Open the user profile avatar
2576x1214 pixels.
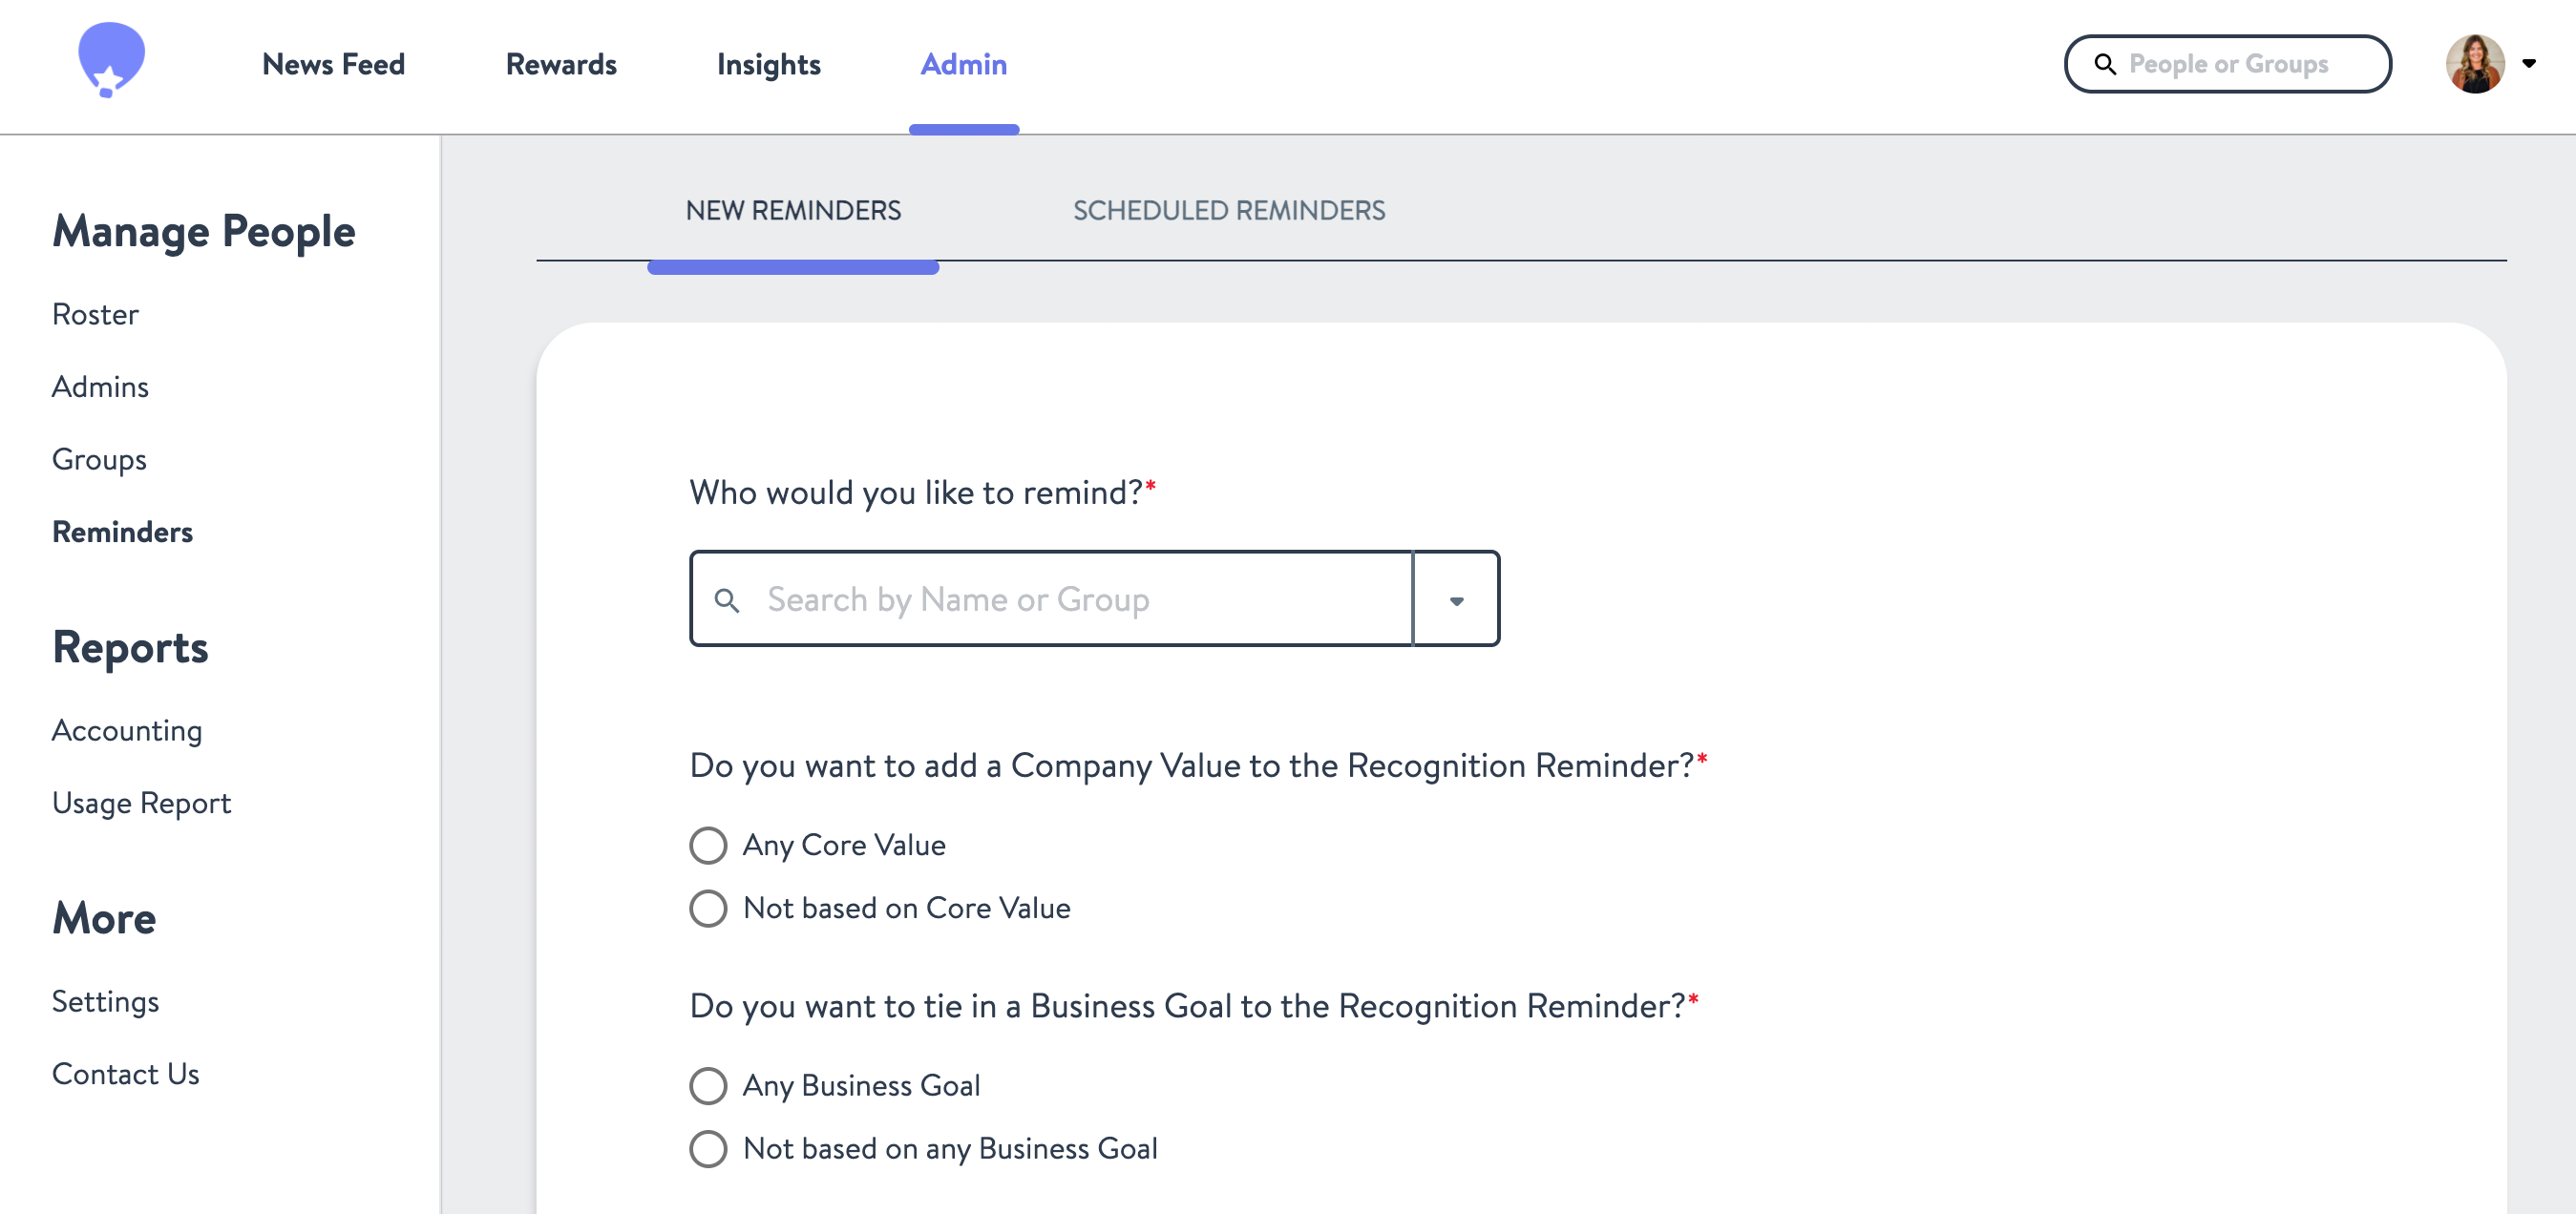pos(2475,64)
